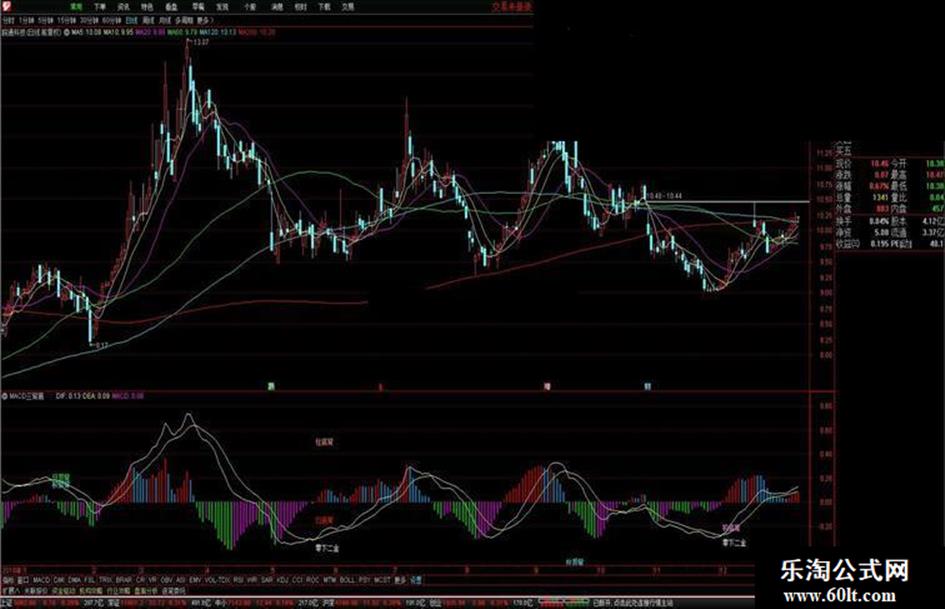Open the 资讯 menu
Image resolution: width=945 pixels, height=609 pixels.
123,7
